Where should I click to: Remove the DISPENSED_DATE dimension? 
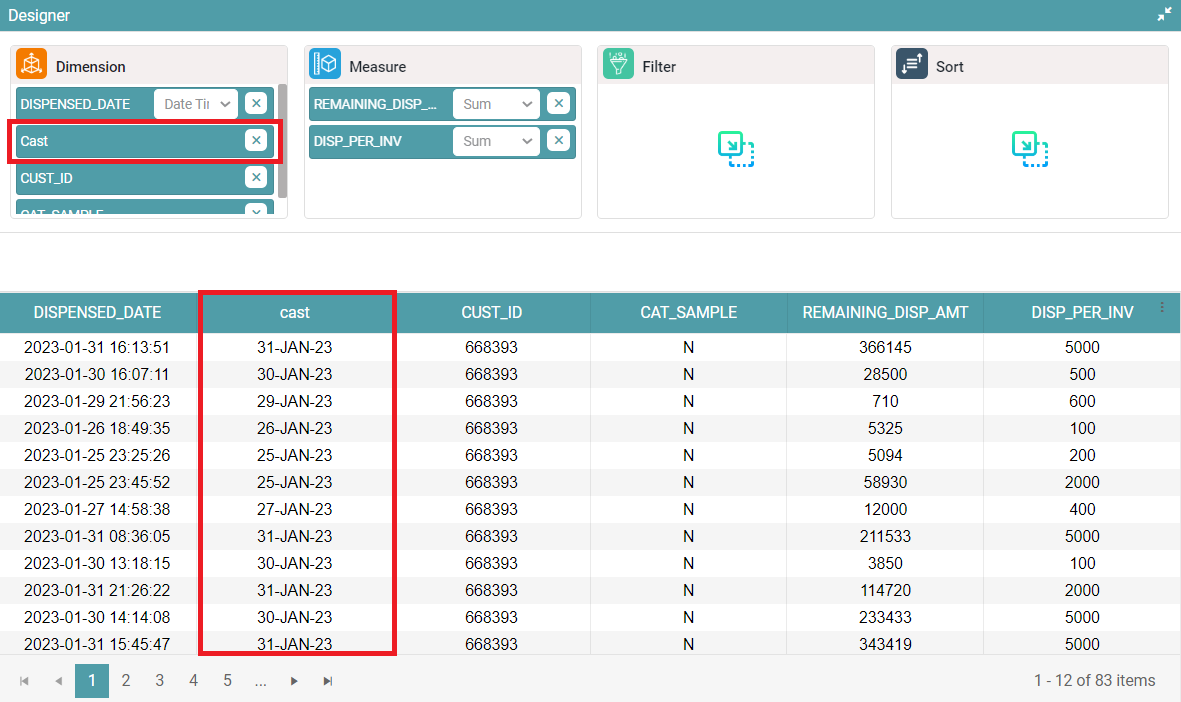coord(256,103)
